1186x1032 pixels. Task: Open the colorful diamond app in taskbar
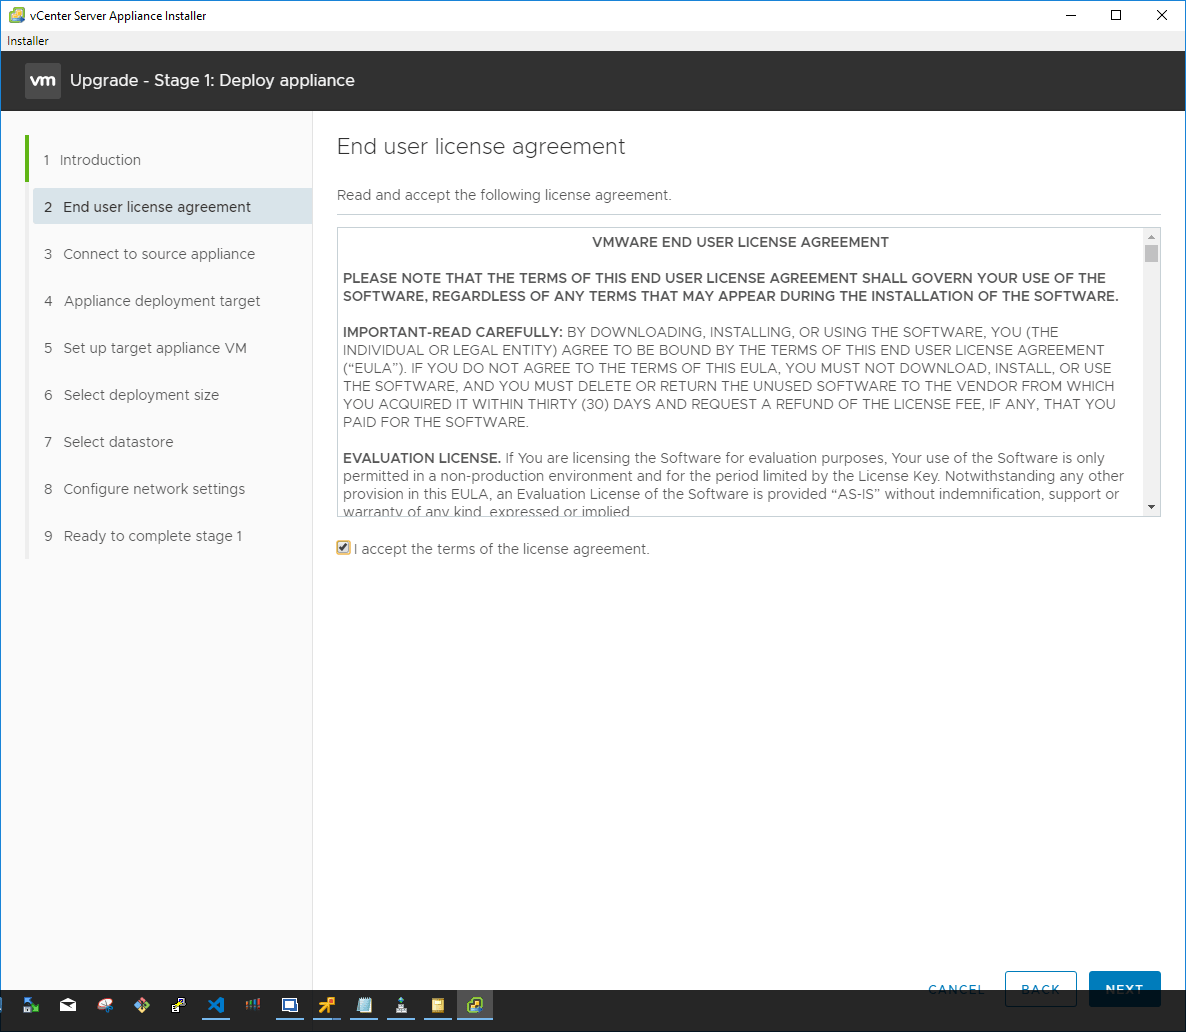pyautogui.click(x=142, y=1005)
